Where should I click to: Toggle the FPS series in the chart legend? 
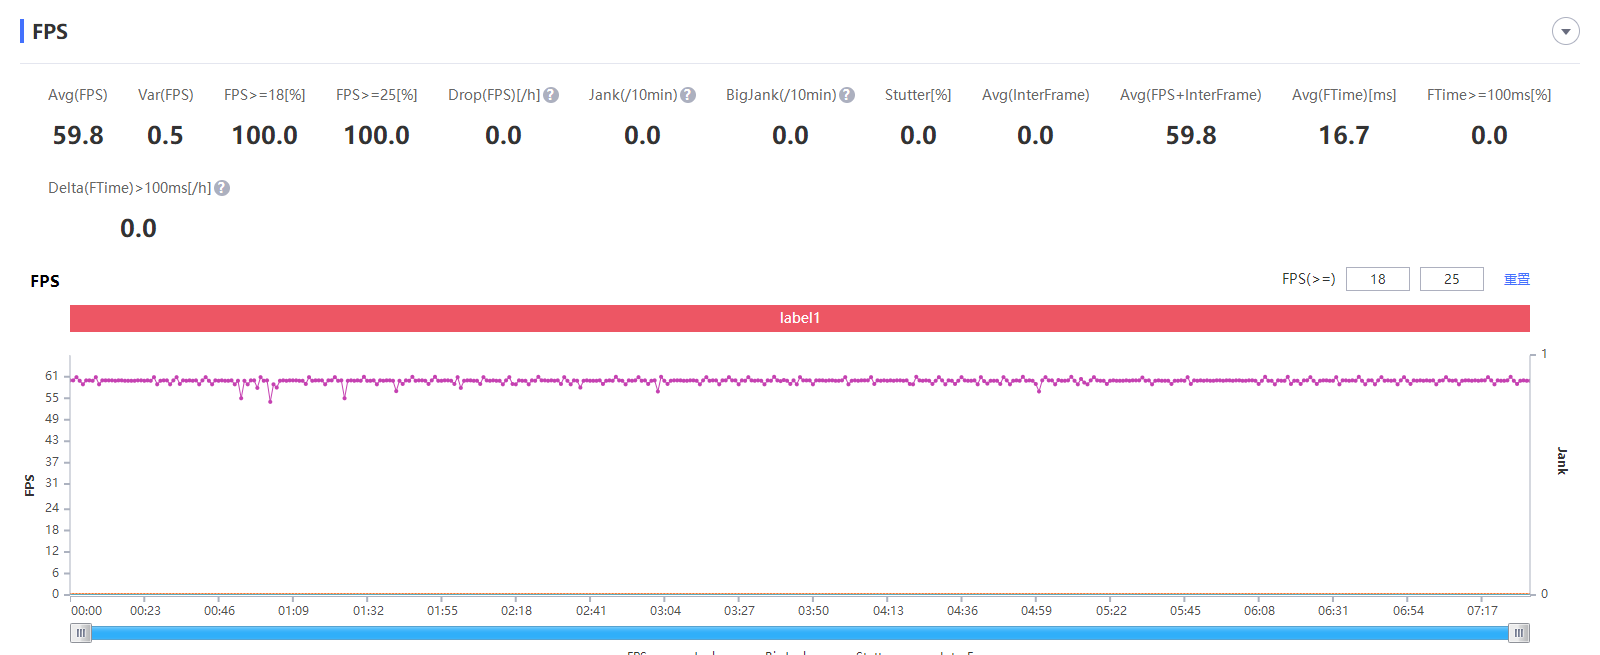(x=637, y=652)
